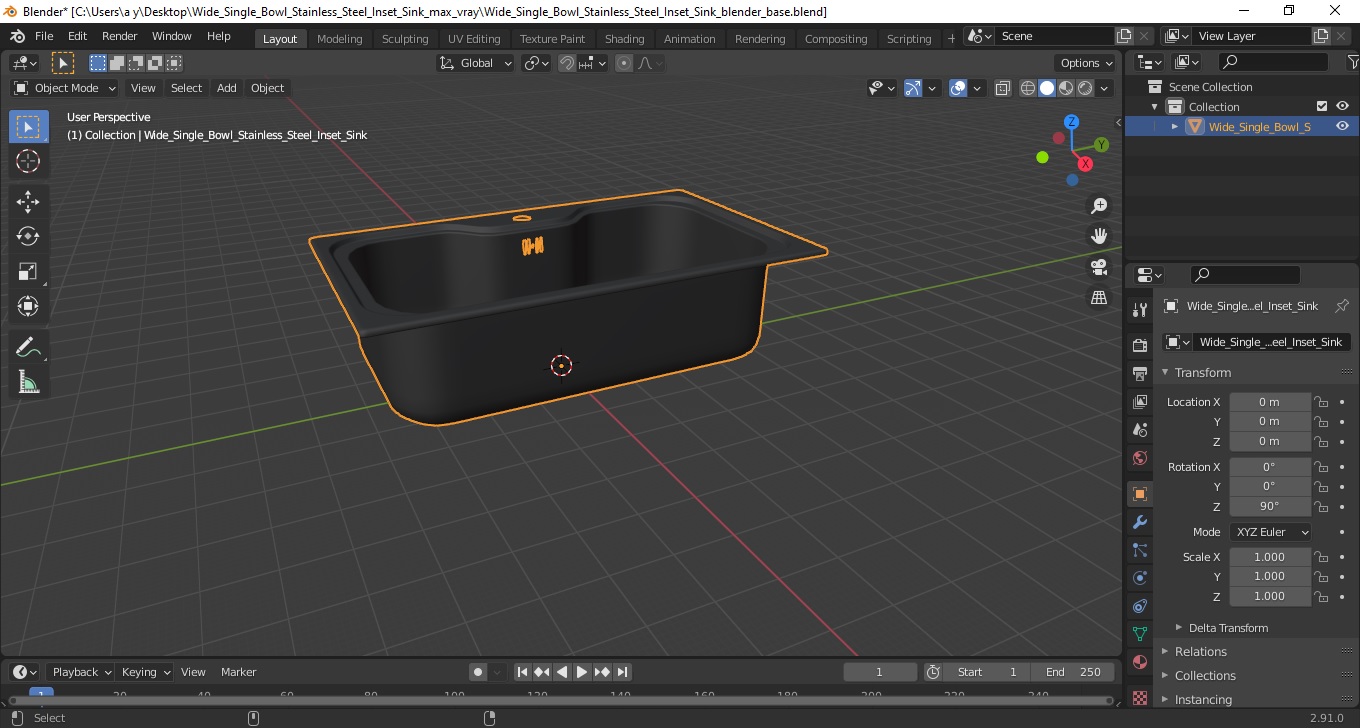Click the Rotation Z 90° field
This screenshot has width=1360, height=728.
pyautogui.click(x=1270, y=506)
